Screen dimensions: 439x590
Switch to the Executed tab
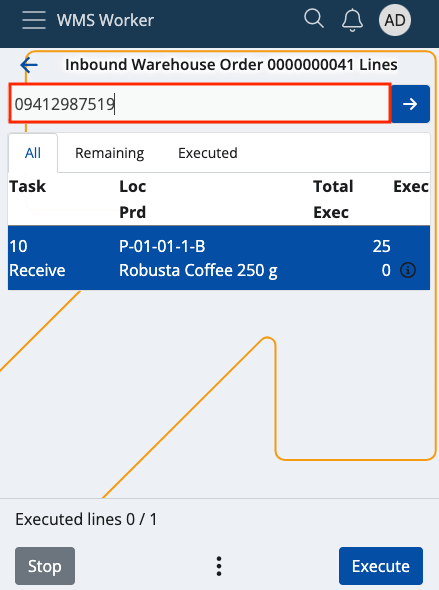(x=208, y=153)
